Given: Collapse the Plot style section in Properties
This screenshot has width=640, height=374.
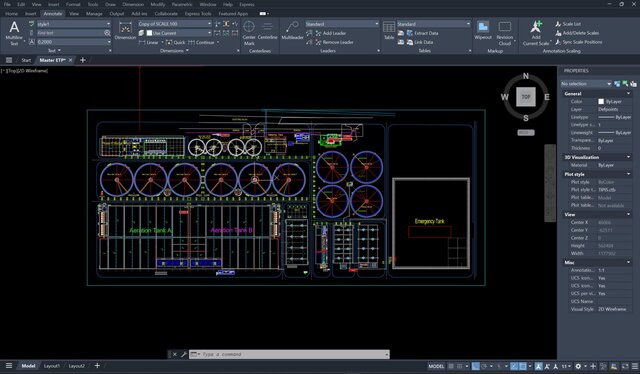Looking at the screenshot, I should pos(628,174).
